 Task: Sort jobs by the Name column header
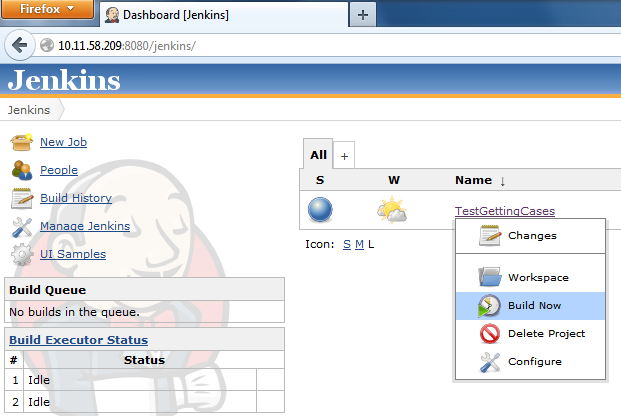(x=480, y=180)
